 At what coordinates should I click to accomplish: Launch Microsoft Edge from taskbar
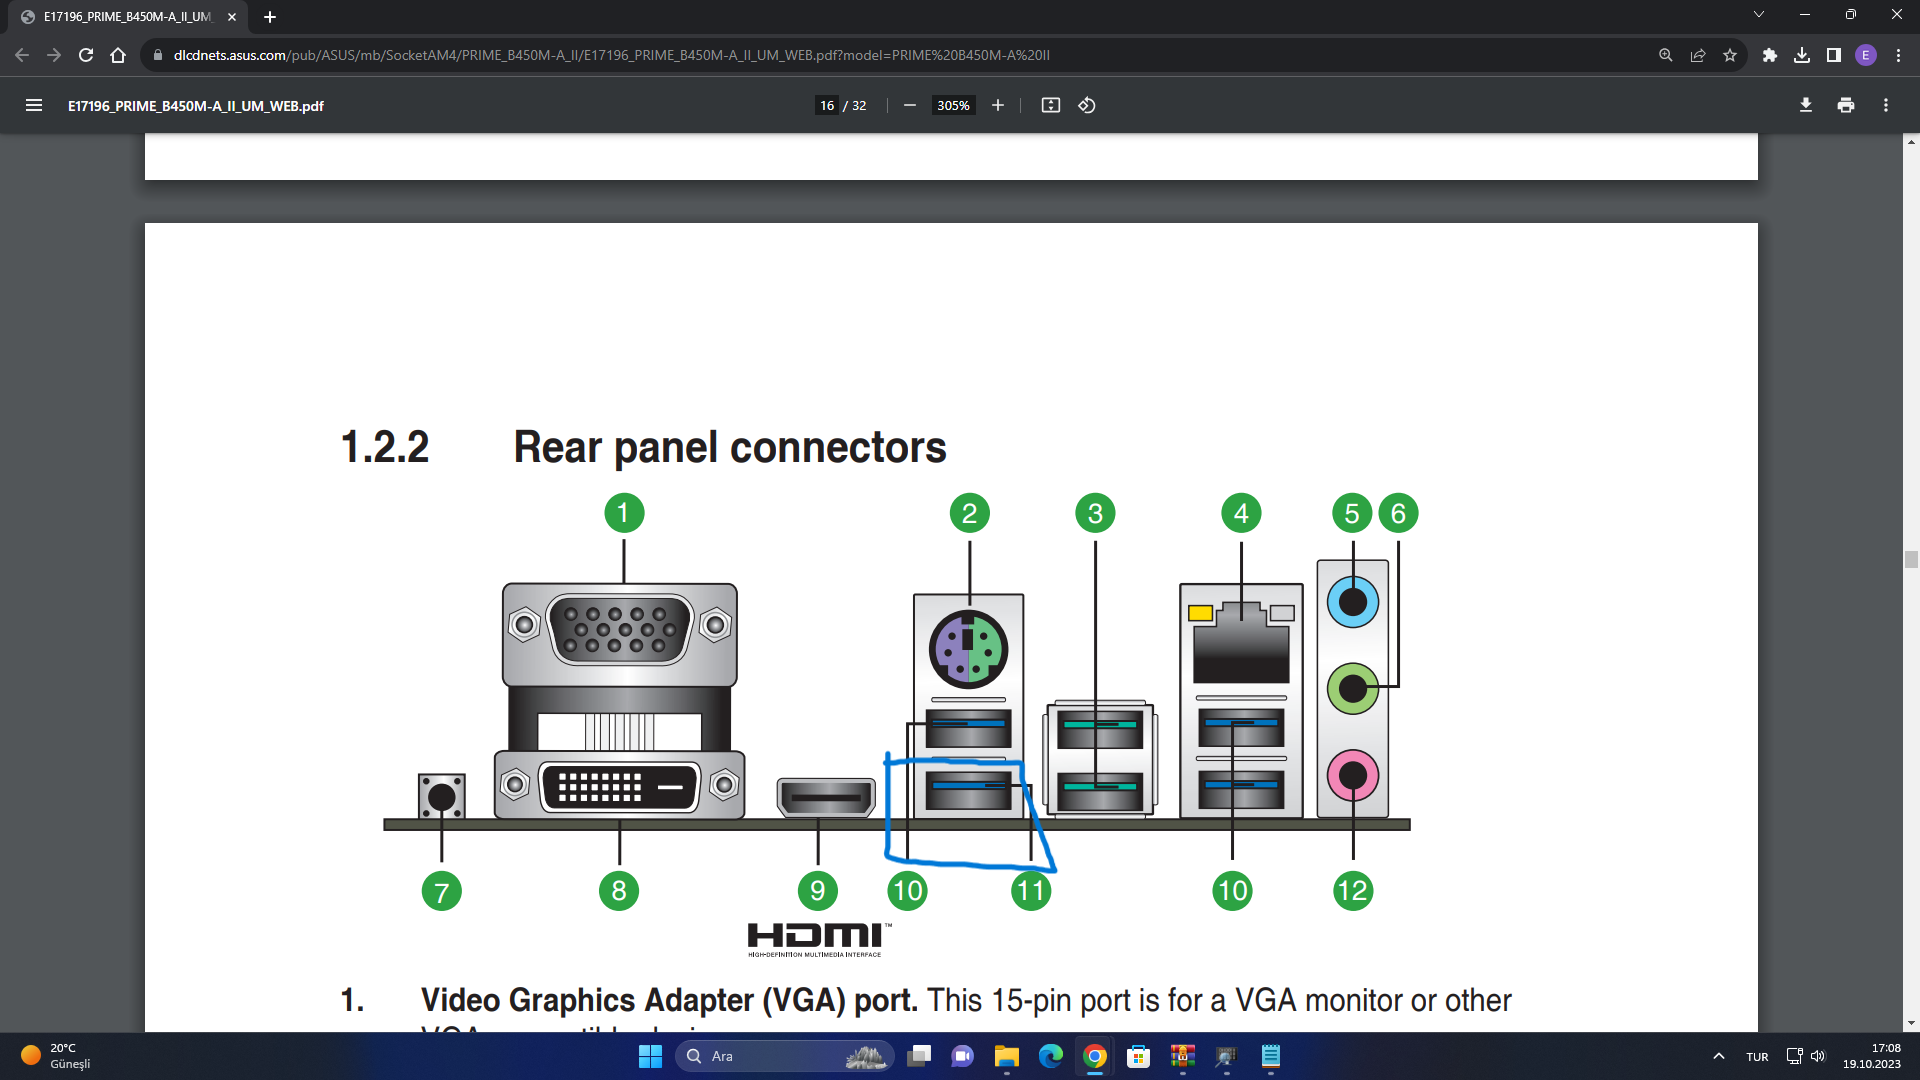(1051, 1056)
